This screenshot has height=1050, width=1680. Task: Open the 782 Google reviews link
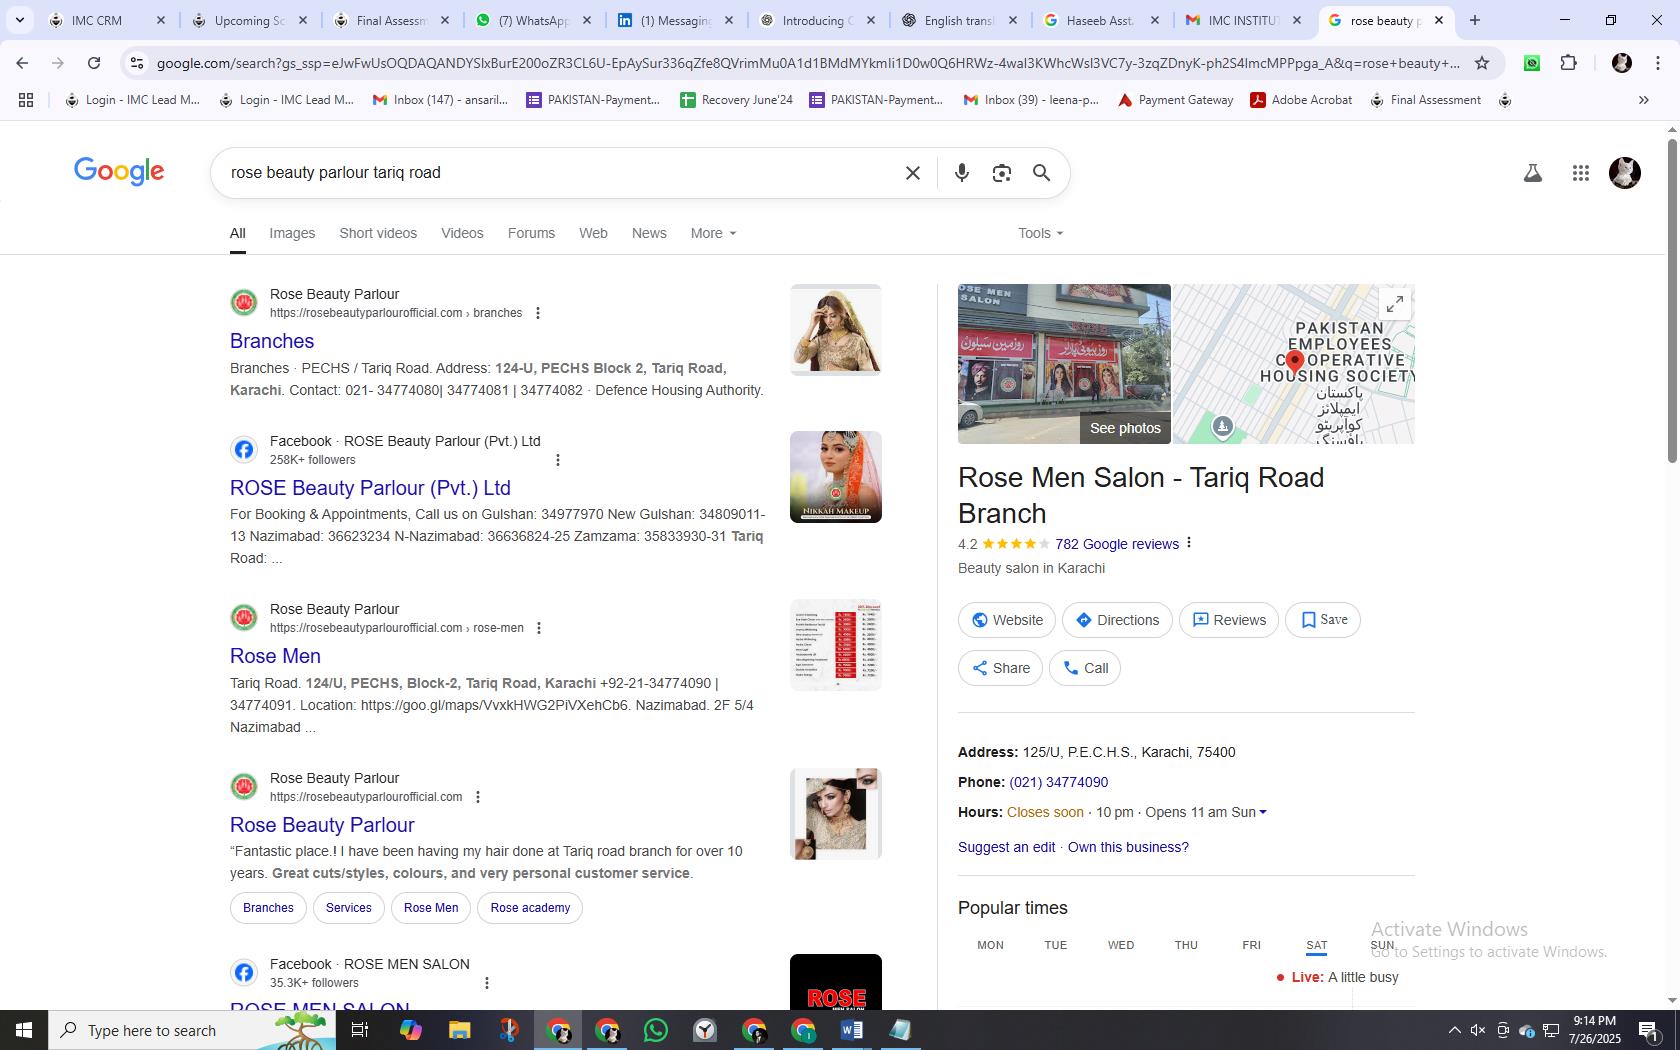pos(1116,544)
